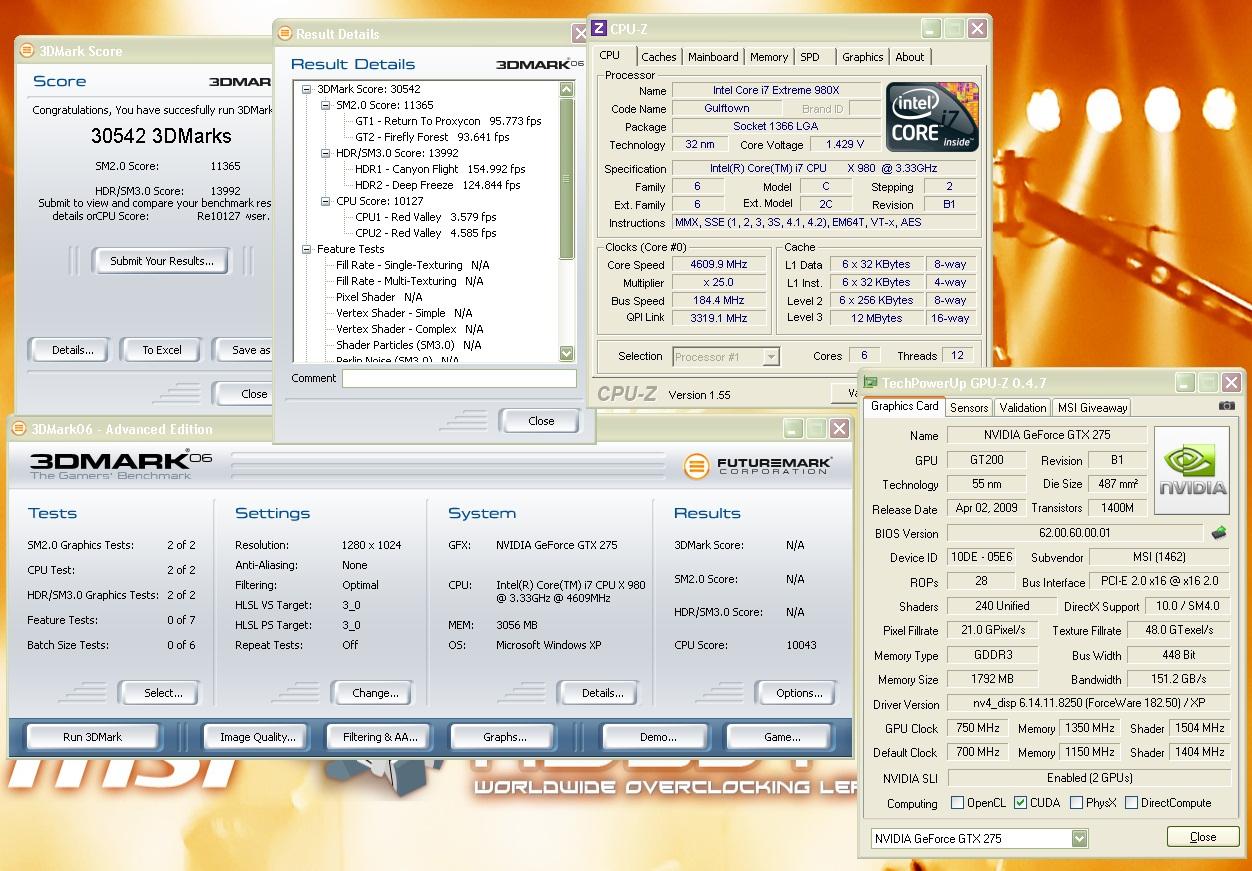Click To Excel in the score window

[161, 350]
